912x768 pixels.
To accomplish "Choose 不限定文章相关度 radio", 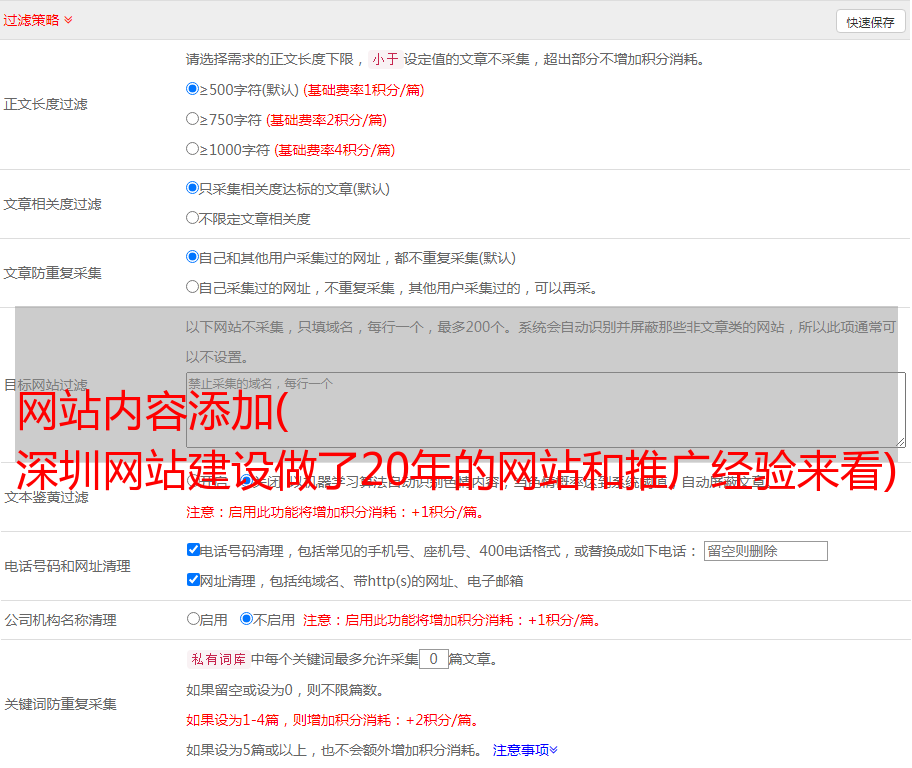I will [192, 218].
